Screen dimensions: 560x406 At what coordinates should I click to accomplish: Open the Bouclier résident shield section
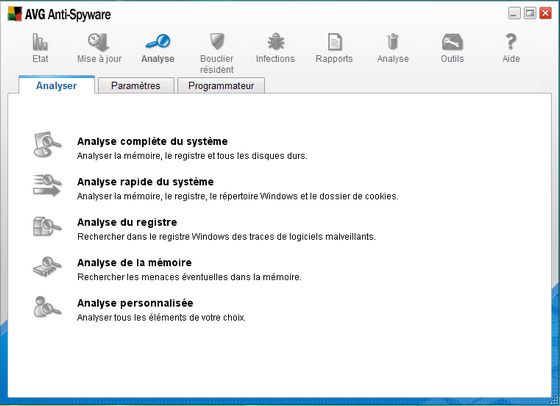[x=216, y=53]
